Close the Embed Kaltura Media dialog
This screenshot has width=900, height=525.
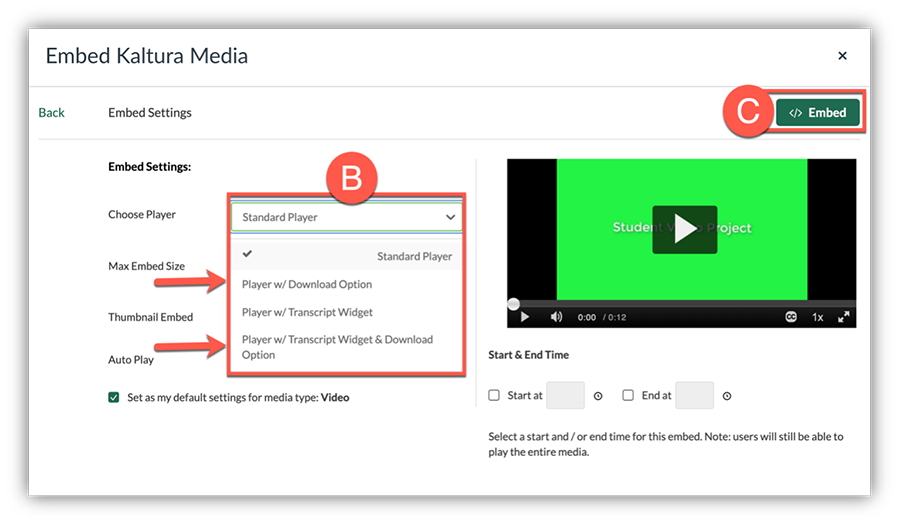(x=842, y=56)
